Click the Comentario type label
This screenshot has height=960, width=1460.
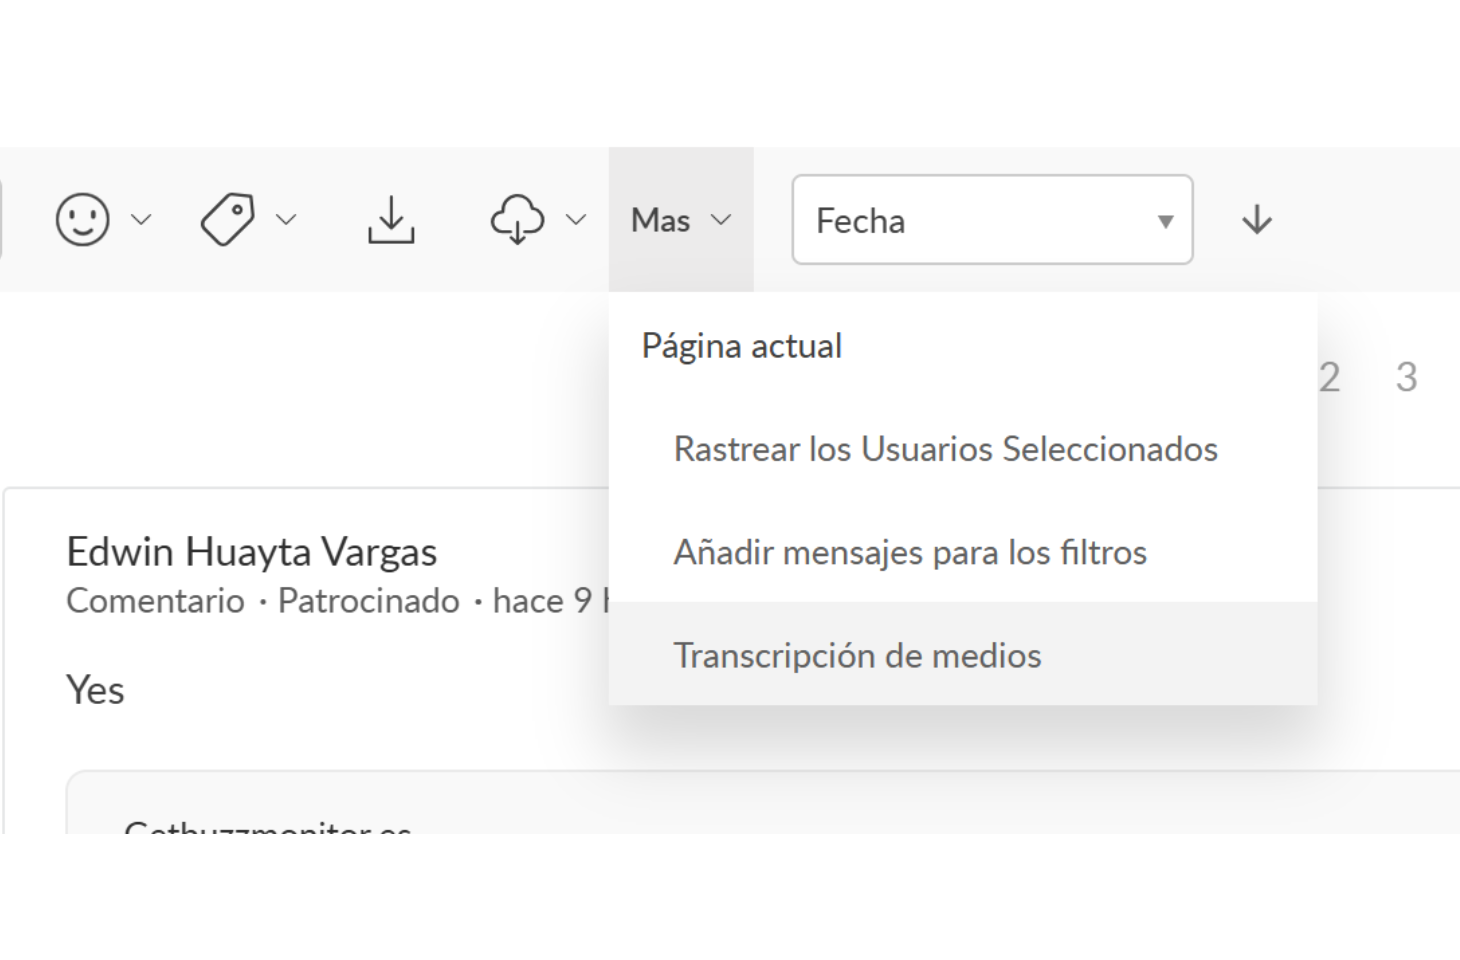(x=155, y=600)
